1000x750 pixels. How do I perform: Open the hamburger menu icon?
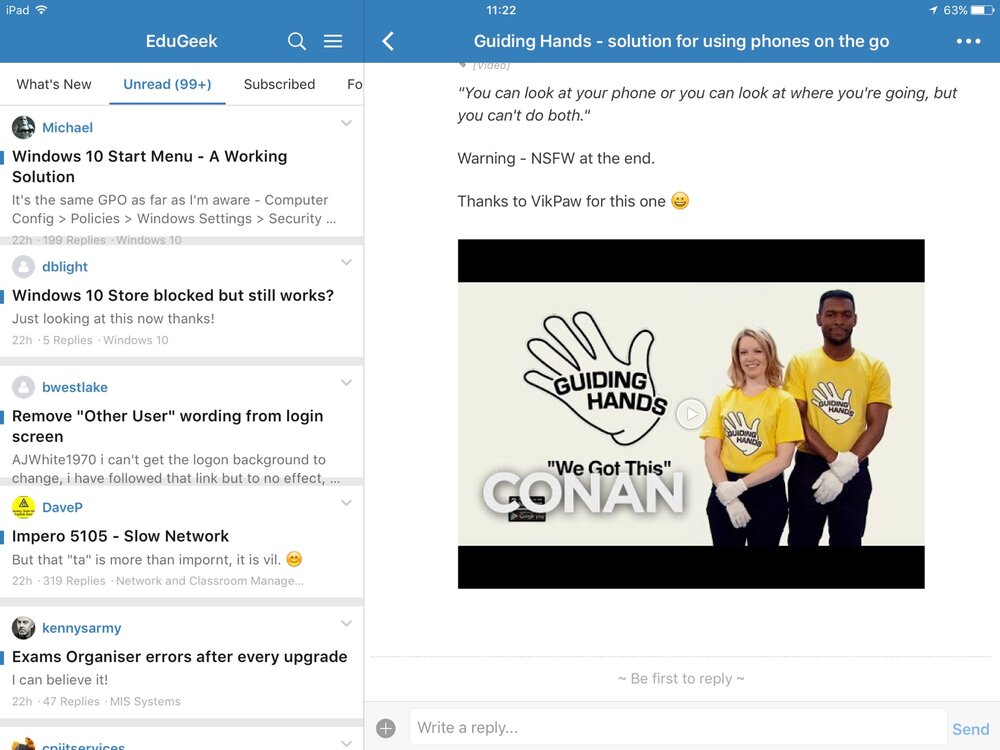coord(333,41)
